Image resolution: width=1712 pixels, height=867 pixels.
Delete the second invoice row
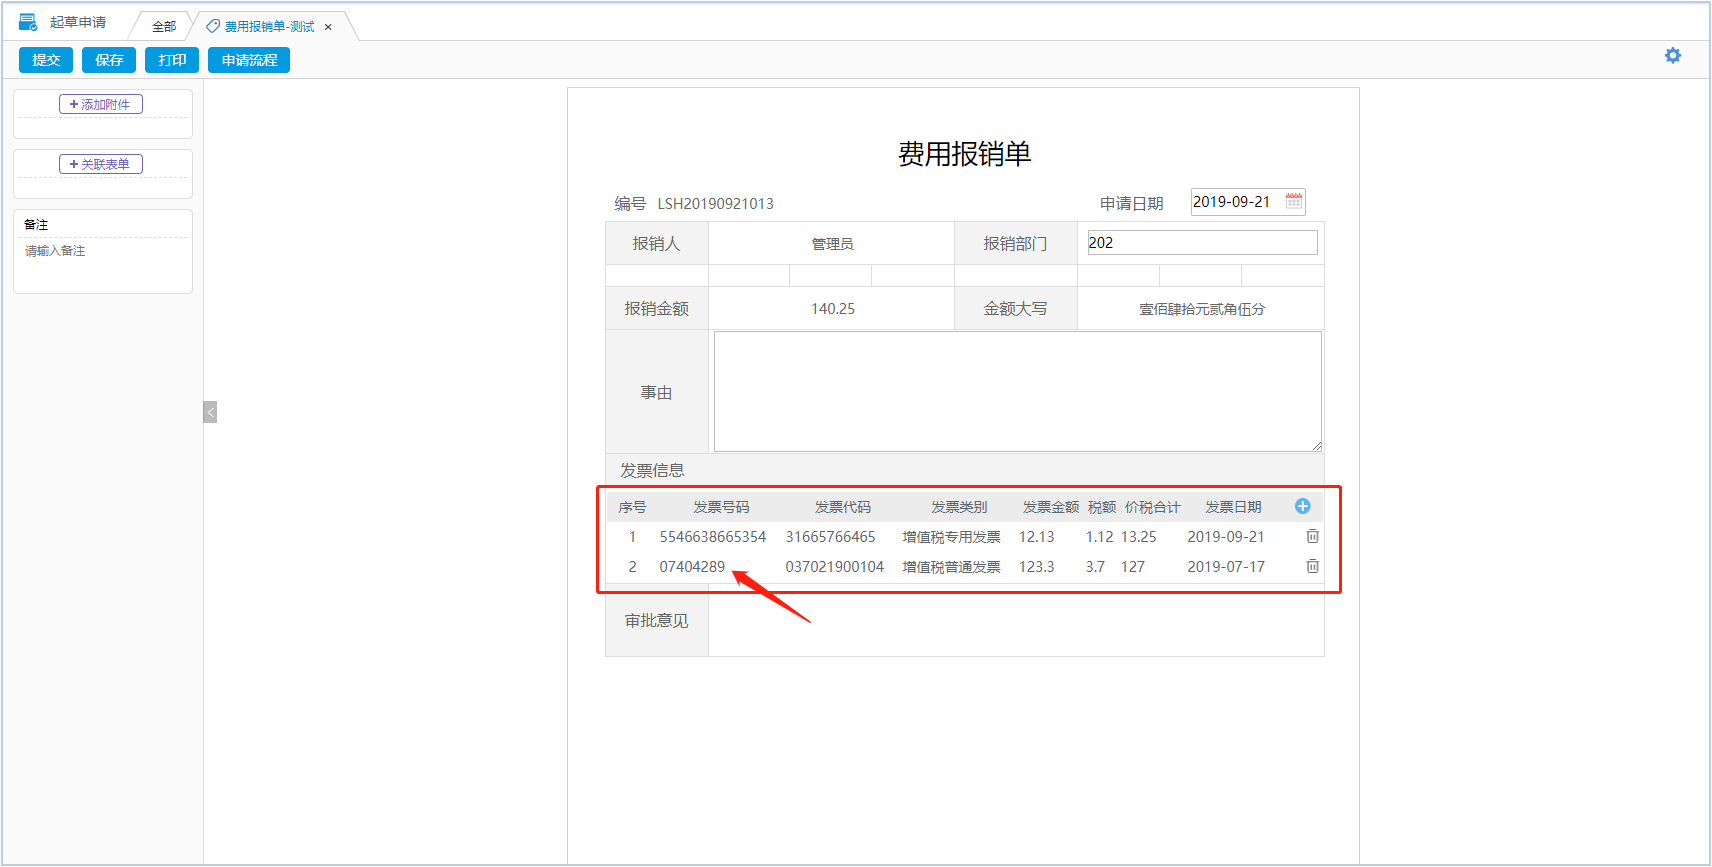coord(1312,567)
